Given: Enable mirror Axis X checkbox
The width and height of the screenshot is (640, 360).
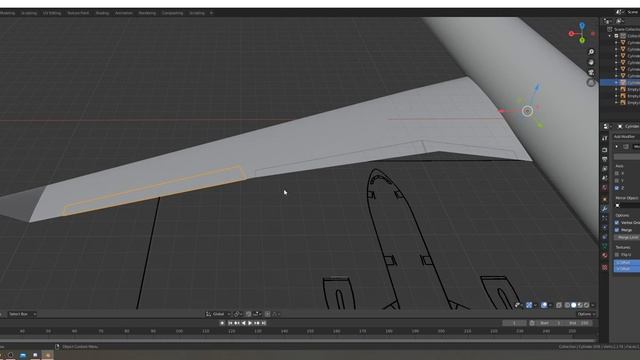Looking at the screenshot, I should 617,173.
